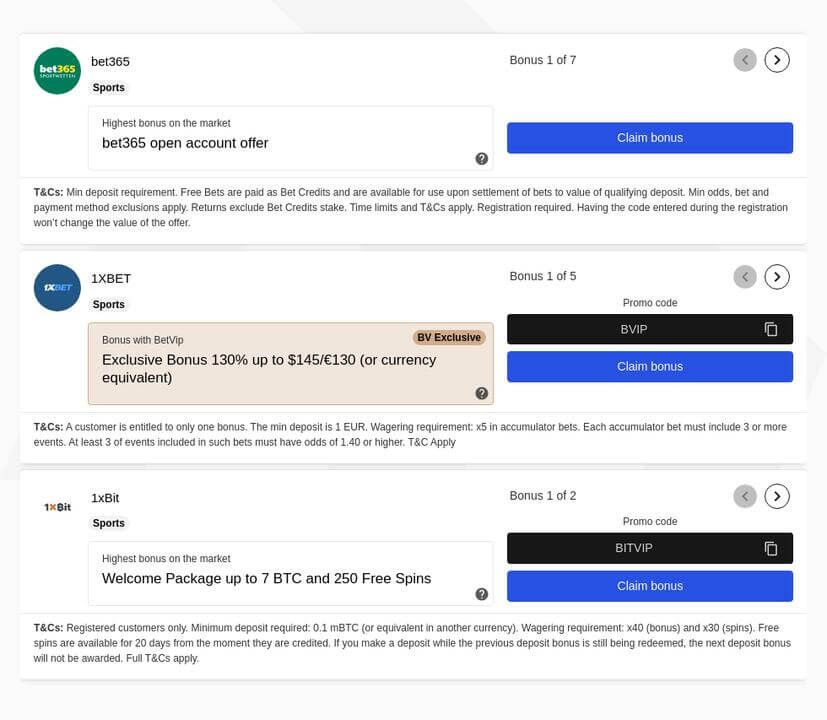
Task: Click the 1XBET T&Cs paragraph
Action: [410, 435]
